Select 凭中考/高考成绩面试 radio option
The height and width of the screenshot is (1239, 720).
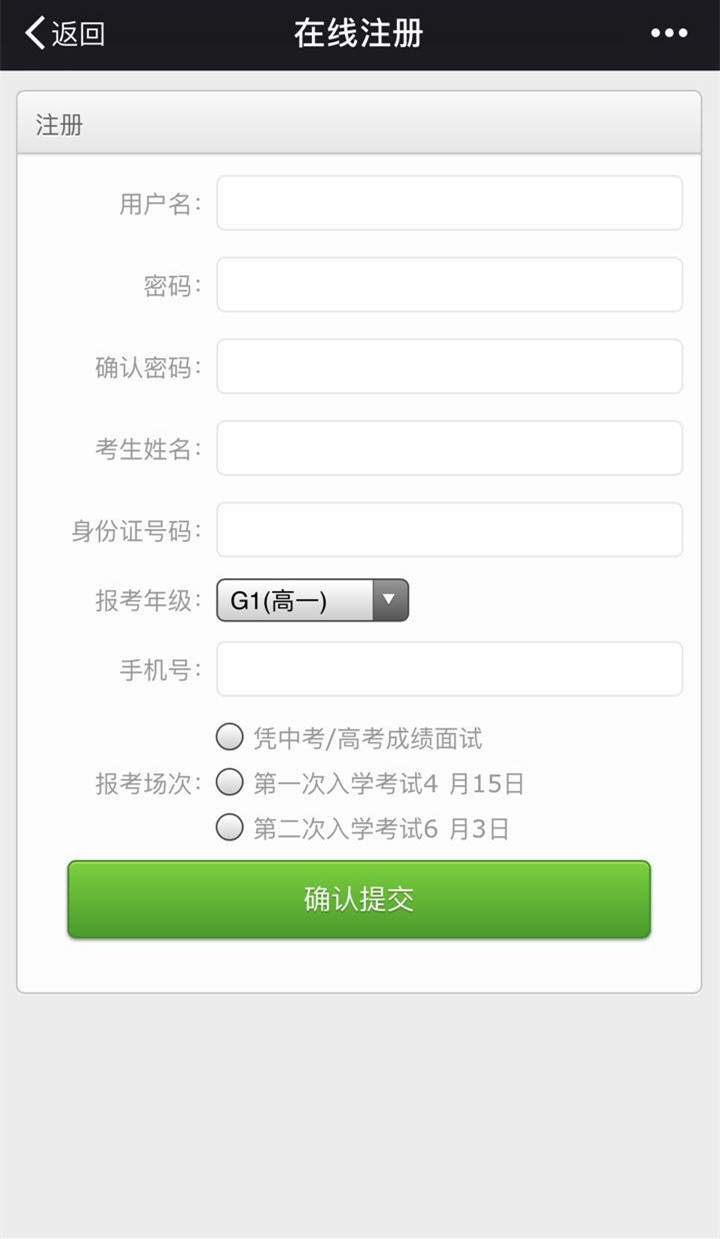coord(230,738)
